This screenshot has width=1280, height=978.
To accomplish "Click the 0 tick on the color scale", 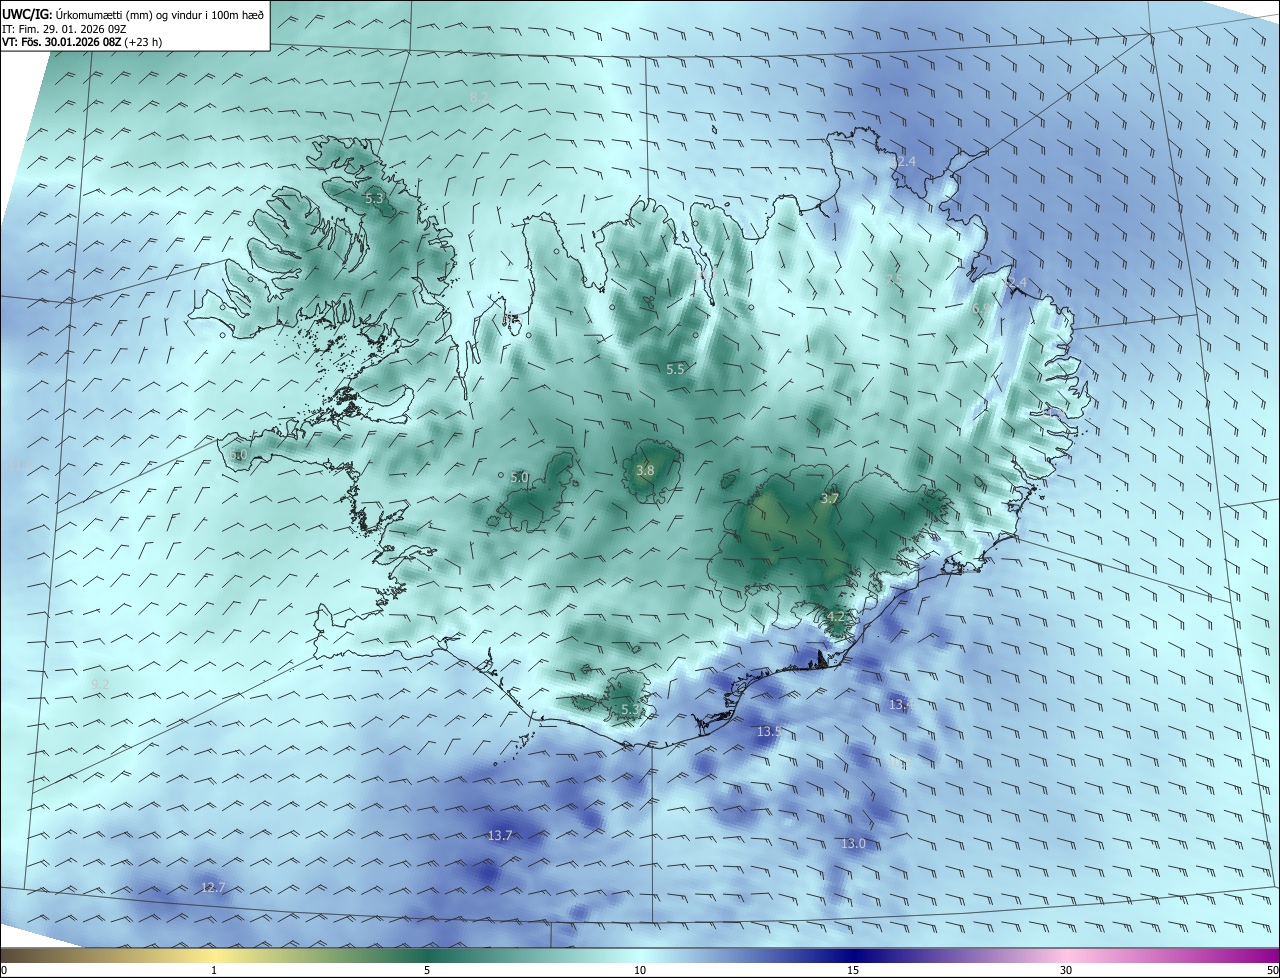I will click(x=4, y=970).
